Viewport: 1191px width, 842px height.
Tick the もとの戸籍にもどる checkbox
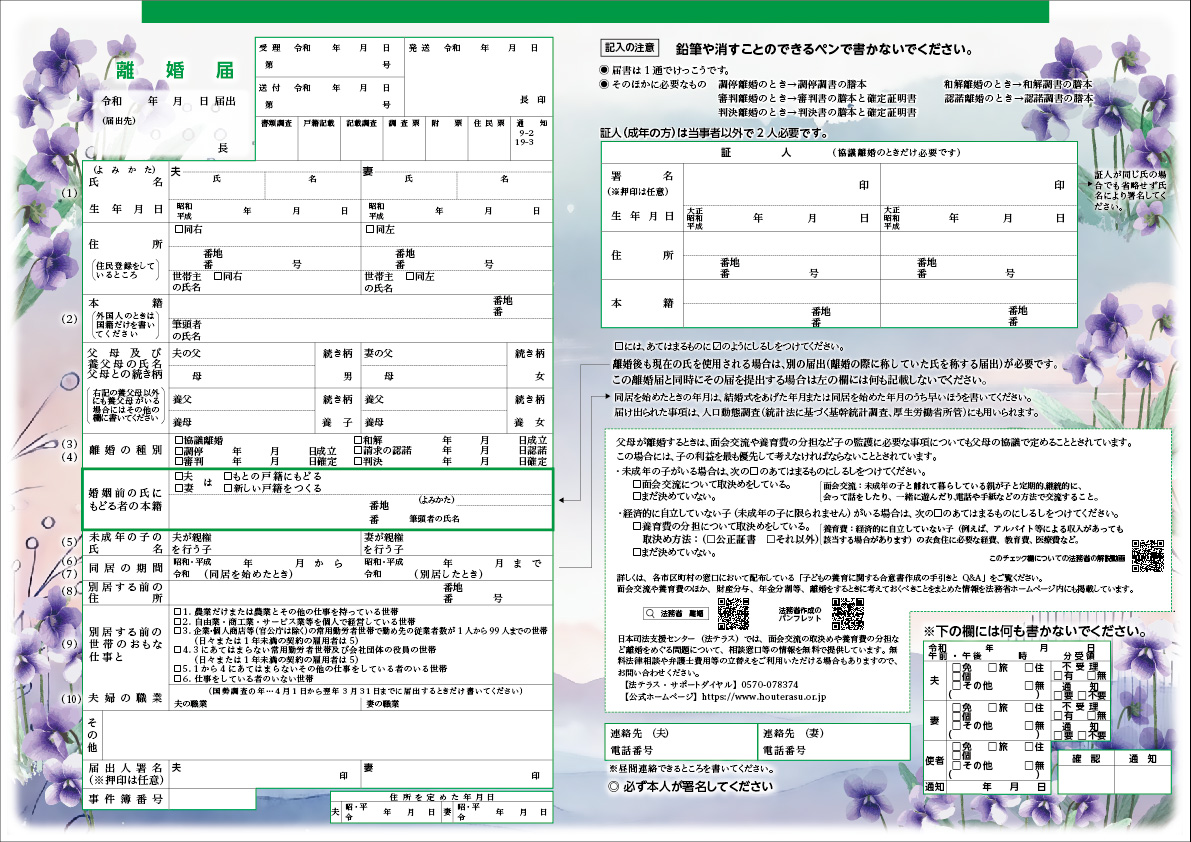(x=228, y=477)
